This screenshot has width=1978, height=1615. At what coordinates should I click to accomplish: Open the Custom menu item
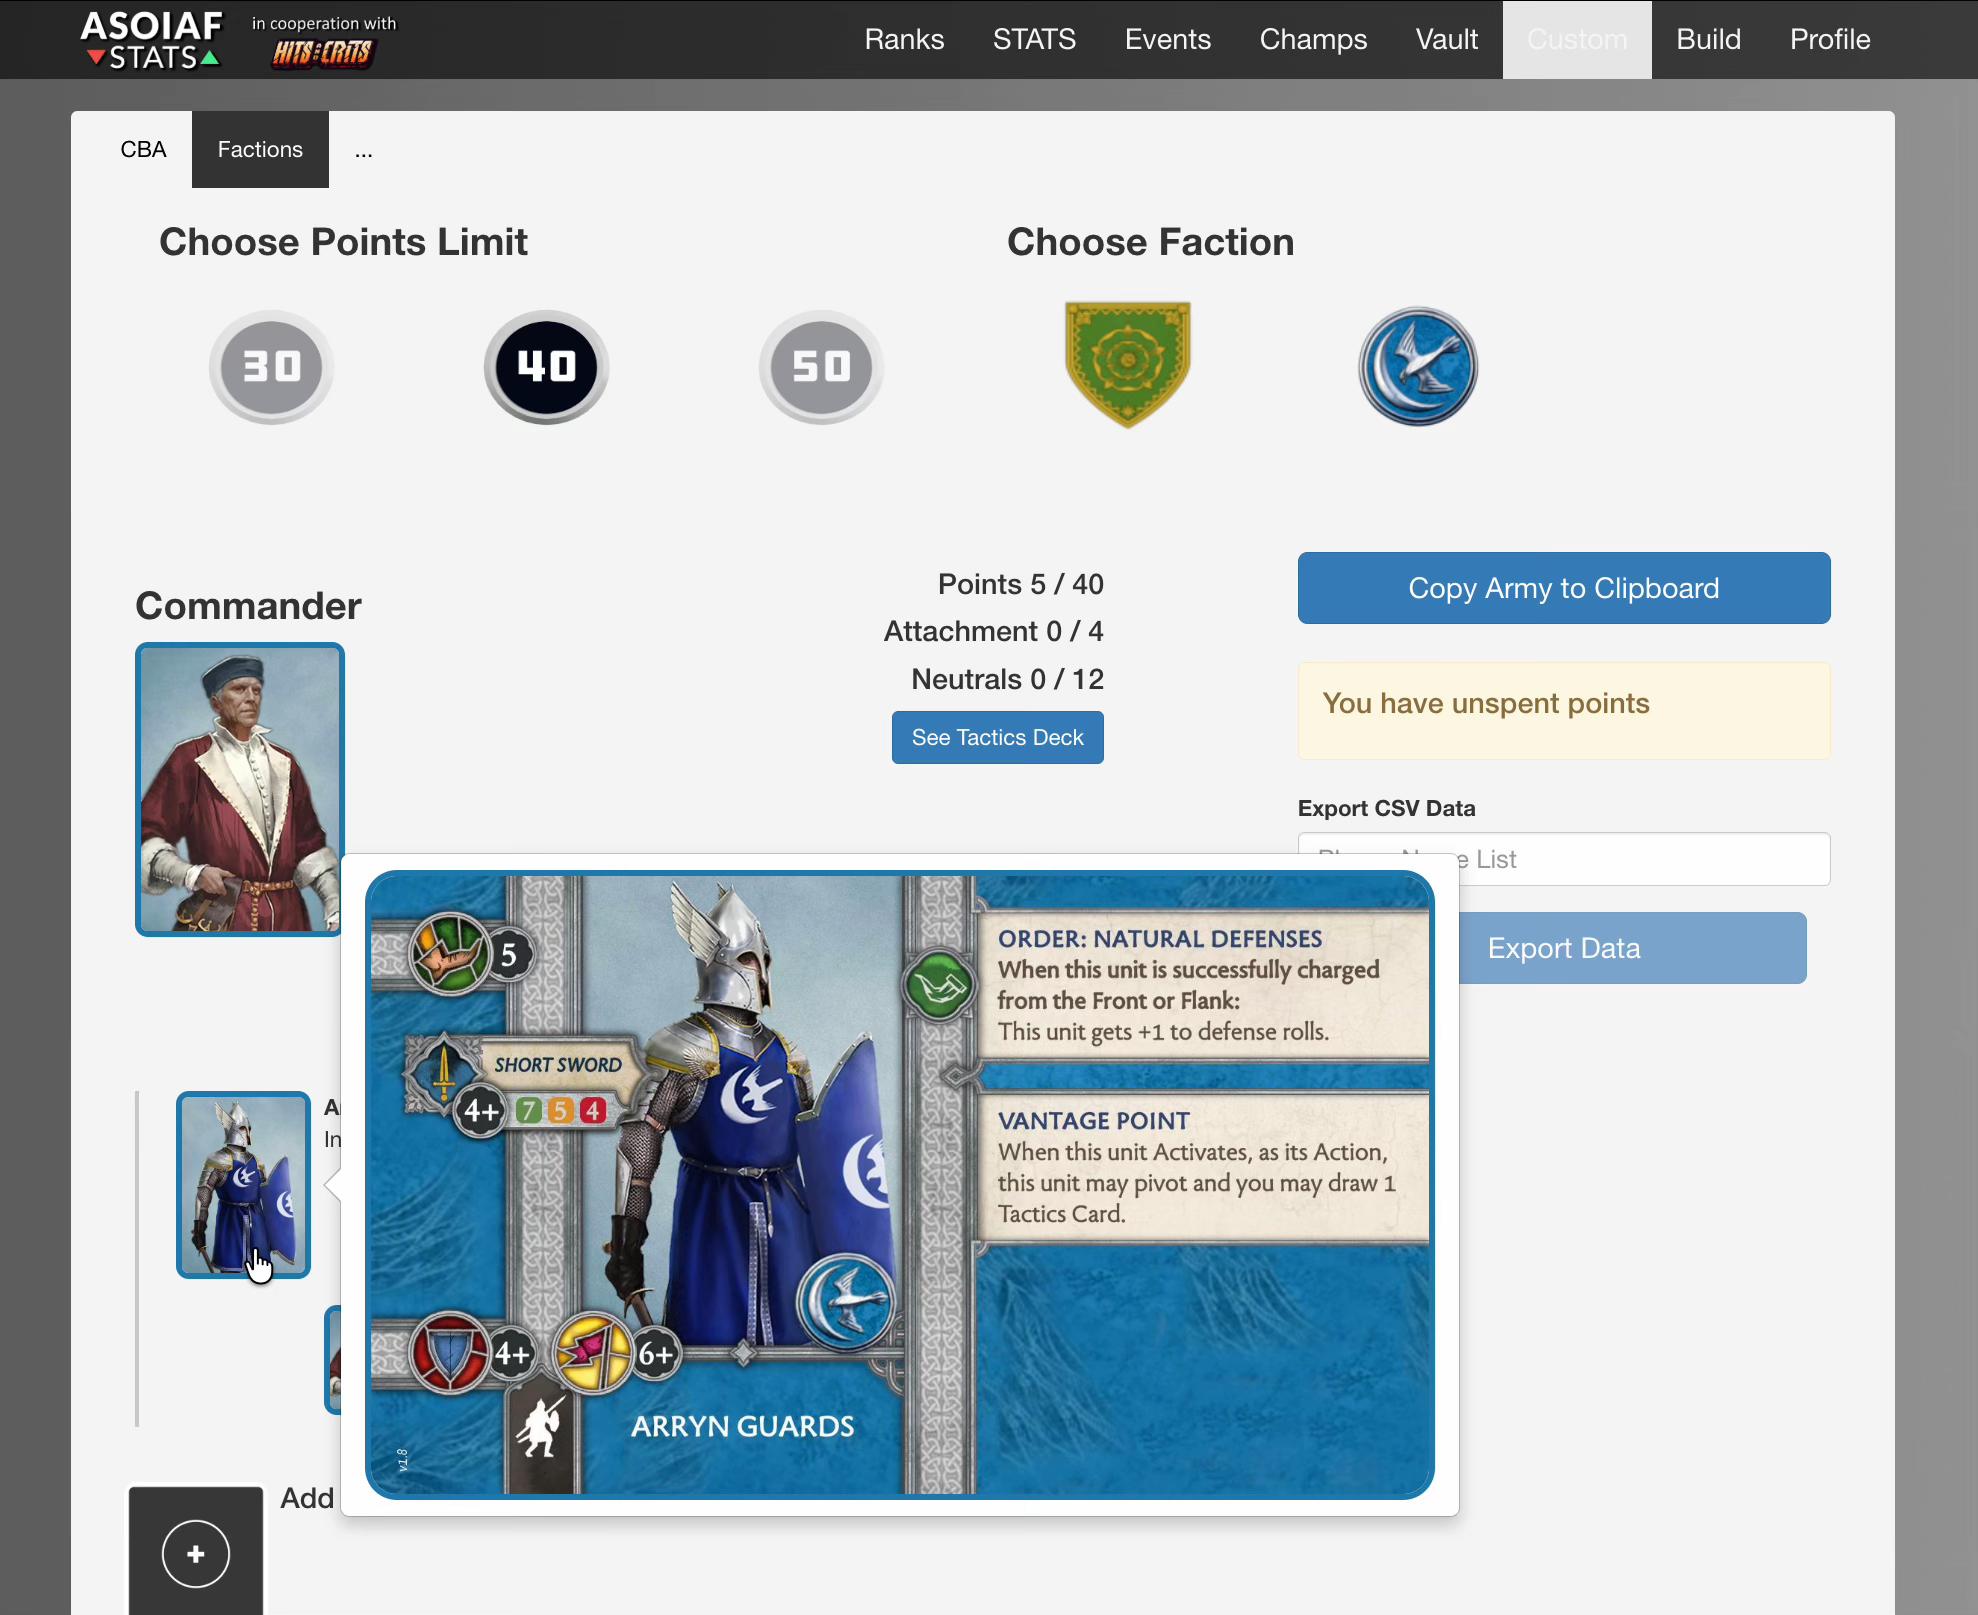pos(1577,39)
